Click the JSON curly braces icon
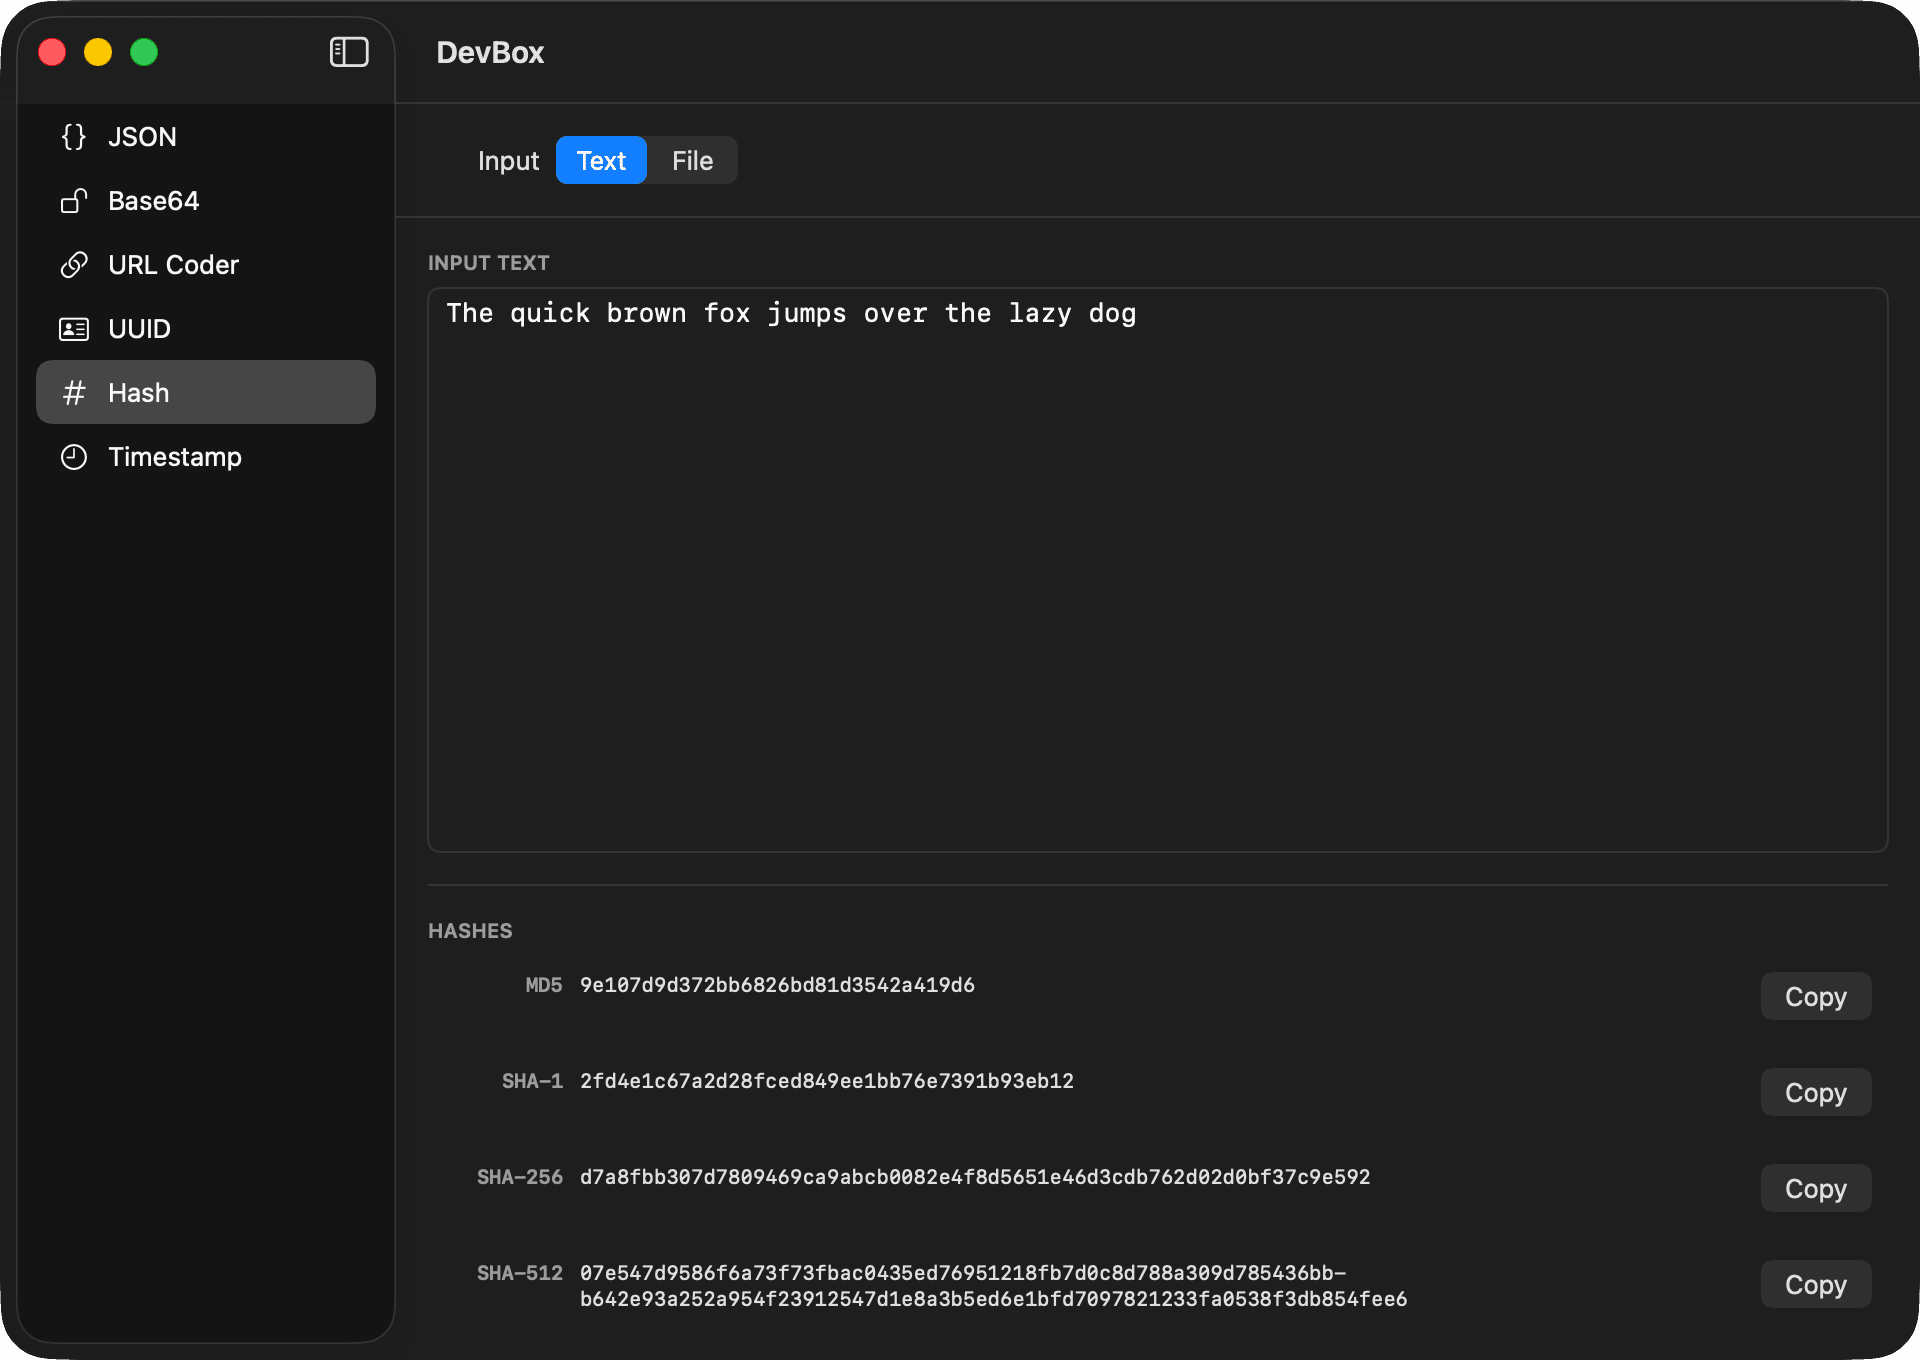This screenshot has height=1360, width=1920. (74, 137)
